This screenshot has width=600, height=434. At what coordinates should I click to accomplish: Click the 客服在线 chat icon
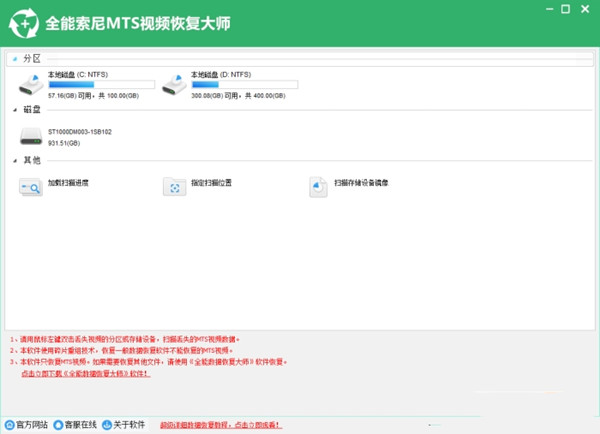(x=58, y=425)
